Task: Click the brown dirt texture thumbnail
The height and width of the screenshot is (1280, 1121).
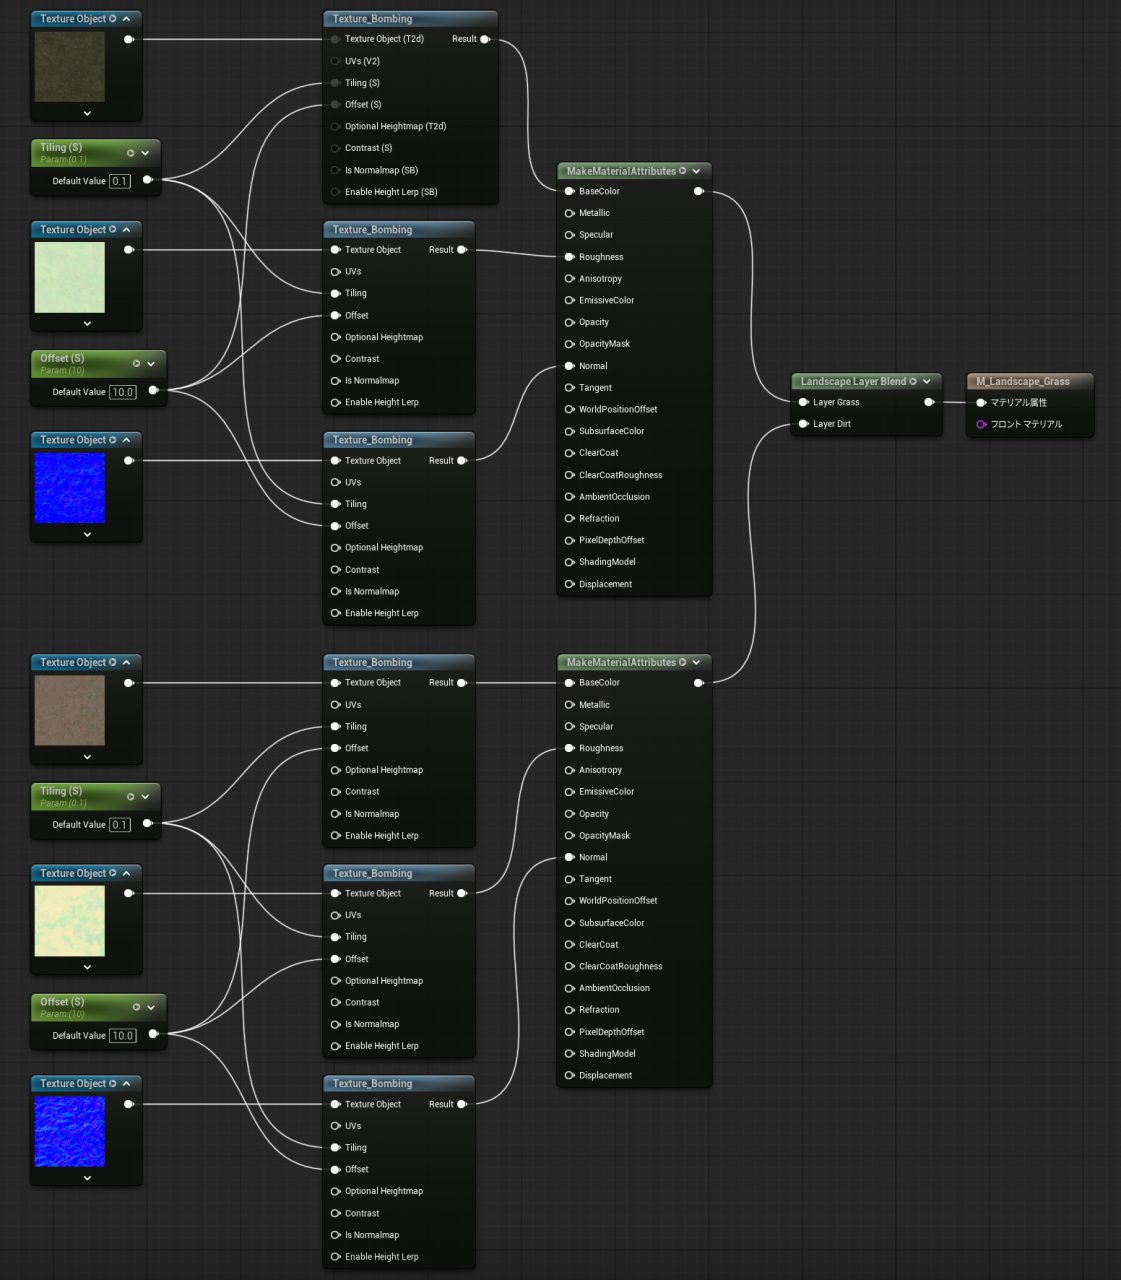Action: (70, 711)
